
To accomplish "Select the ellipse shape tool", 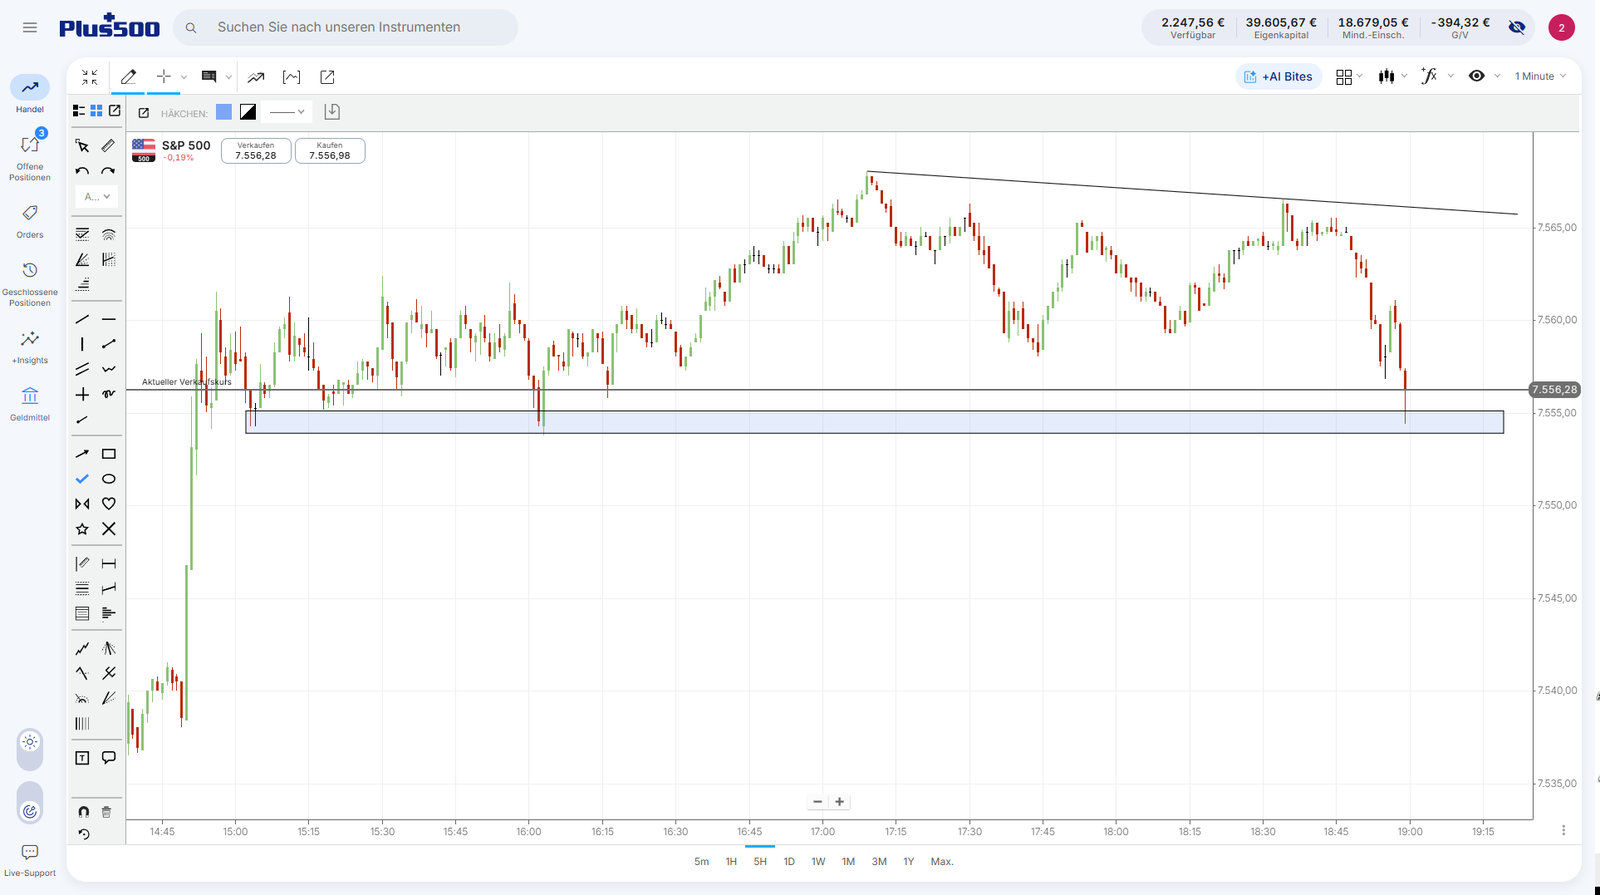I will tap(109, 479).
